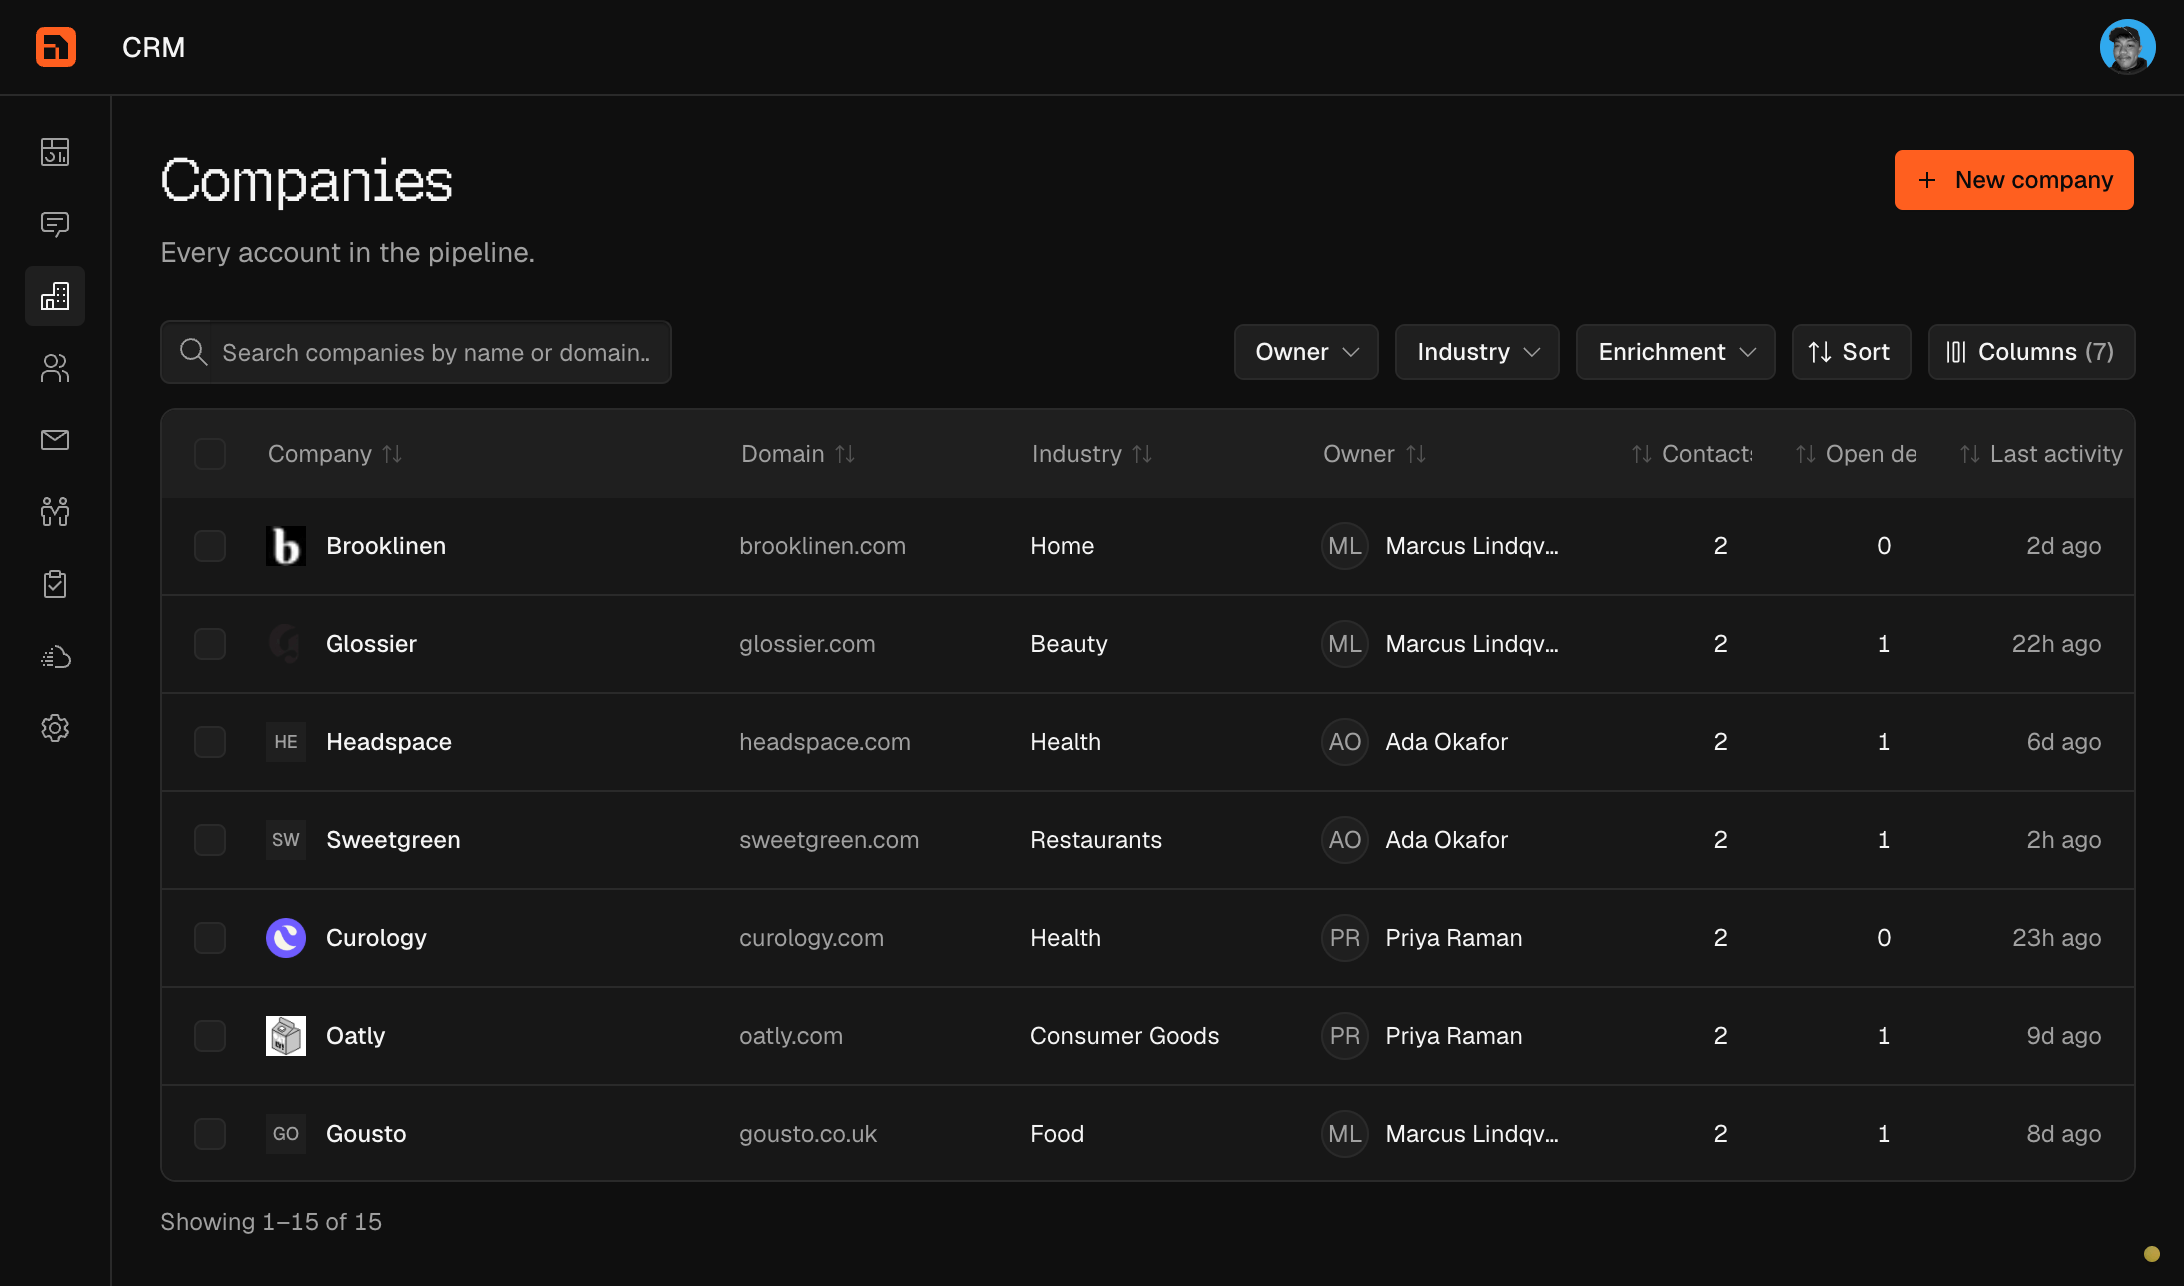This screenshot has width=2184, height=1286.
Task: Click Priya Raman owner in Curology row
Action: (x=1422, y=938)
